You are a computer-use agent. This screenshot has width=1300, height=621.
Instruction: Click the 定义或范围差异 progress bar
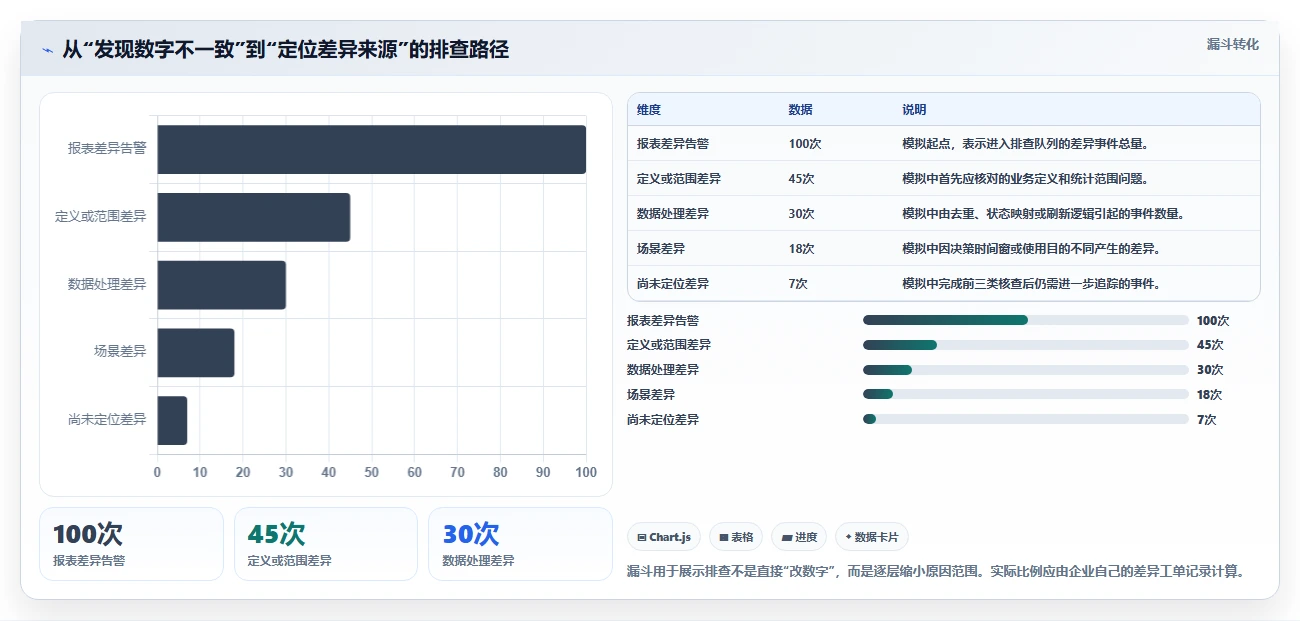[x=1025, y=345]
